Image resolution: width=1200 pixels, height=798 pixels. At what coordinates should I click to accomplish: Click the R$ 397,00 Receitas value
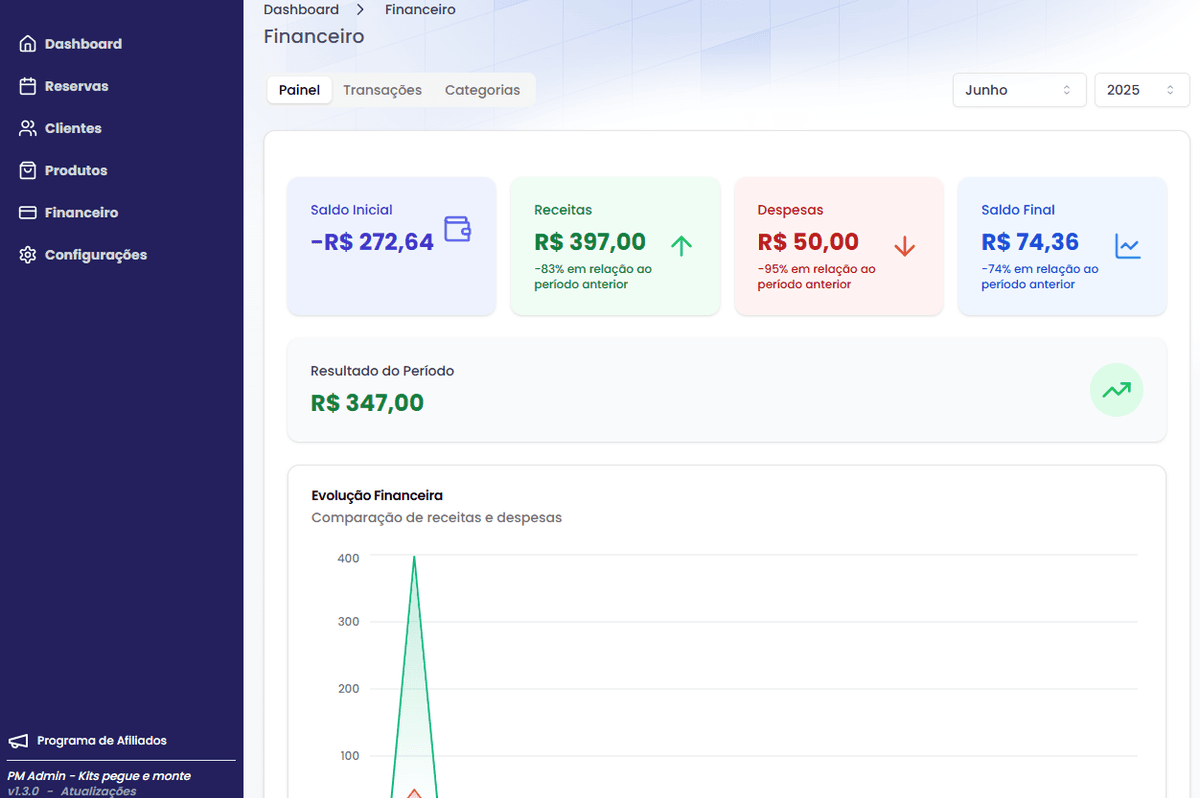coord(590,242)
